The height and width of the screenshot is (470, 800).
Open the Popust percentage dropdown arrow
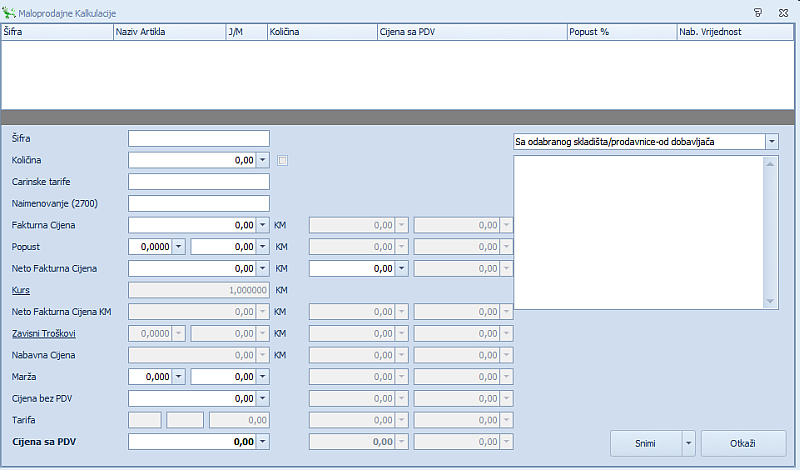click(x=179, y=247)
